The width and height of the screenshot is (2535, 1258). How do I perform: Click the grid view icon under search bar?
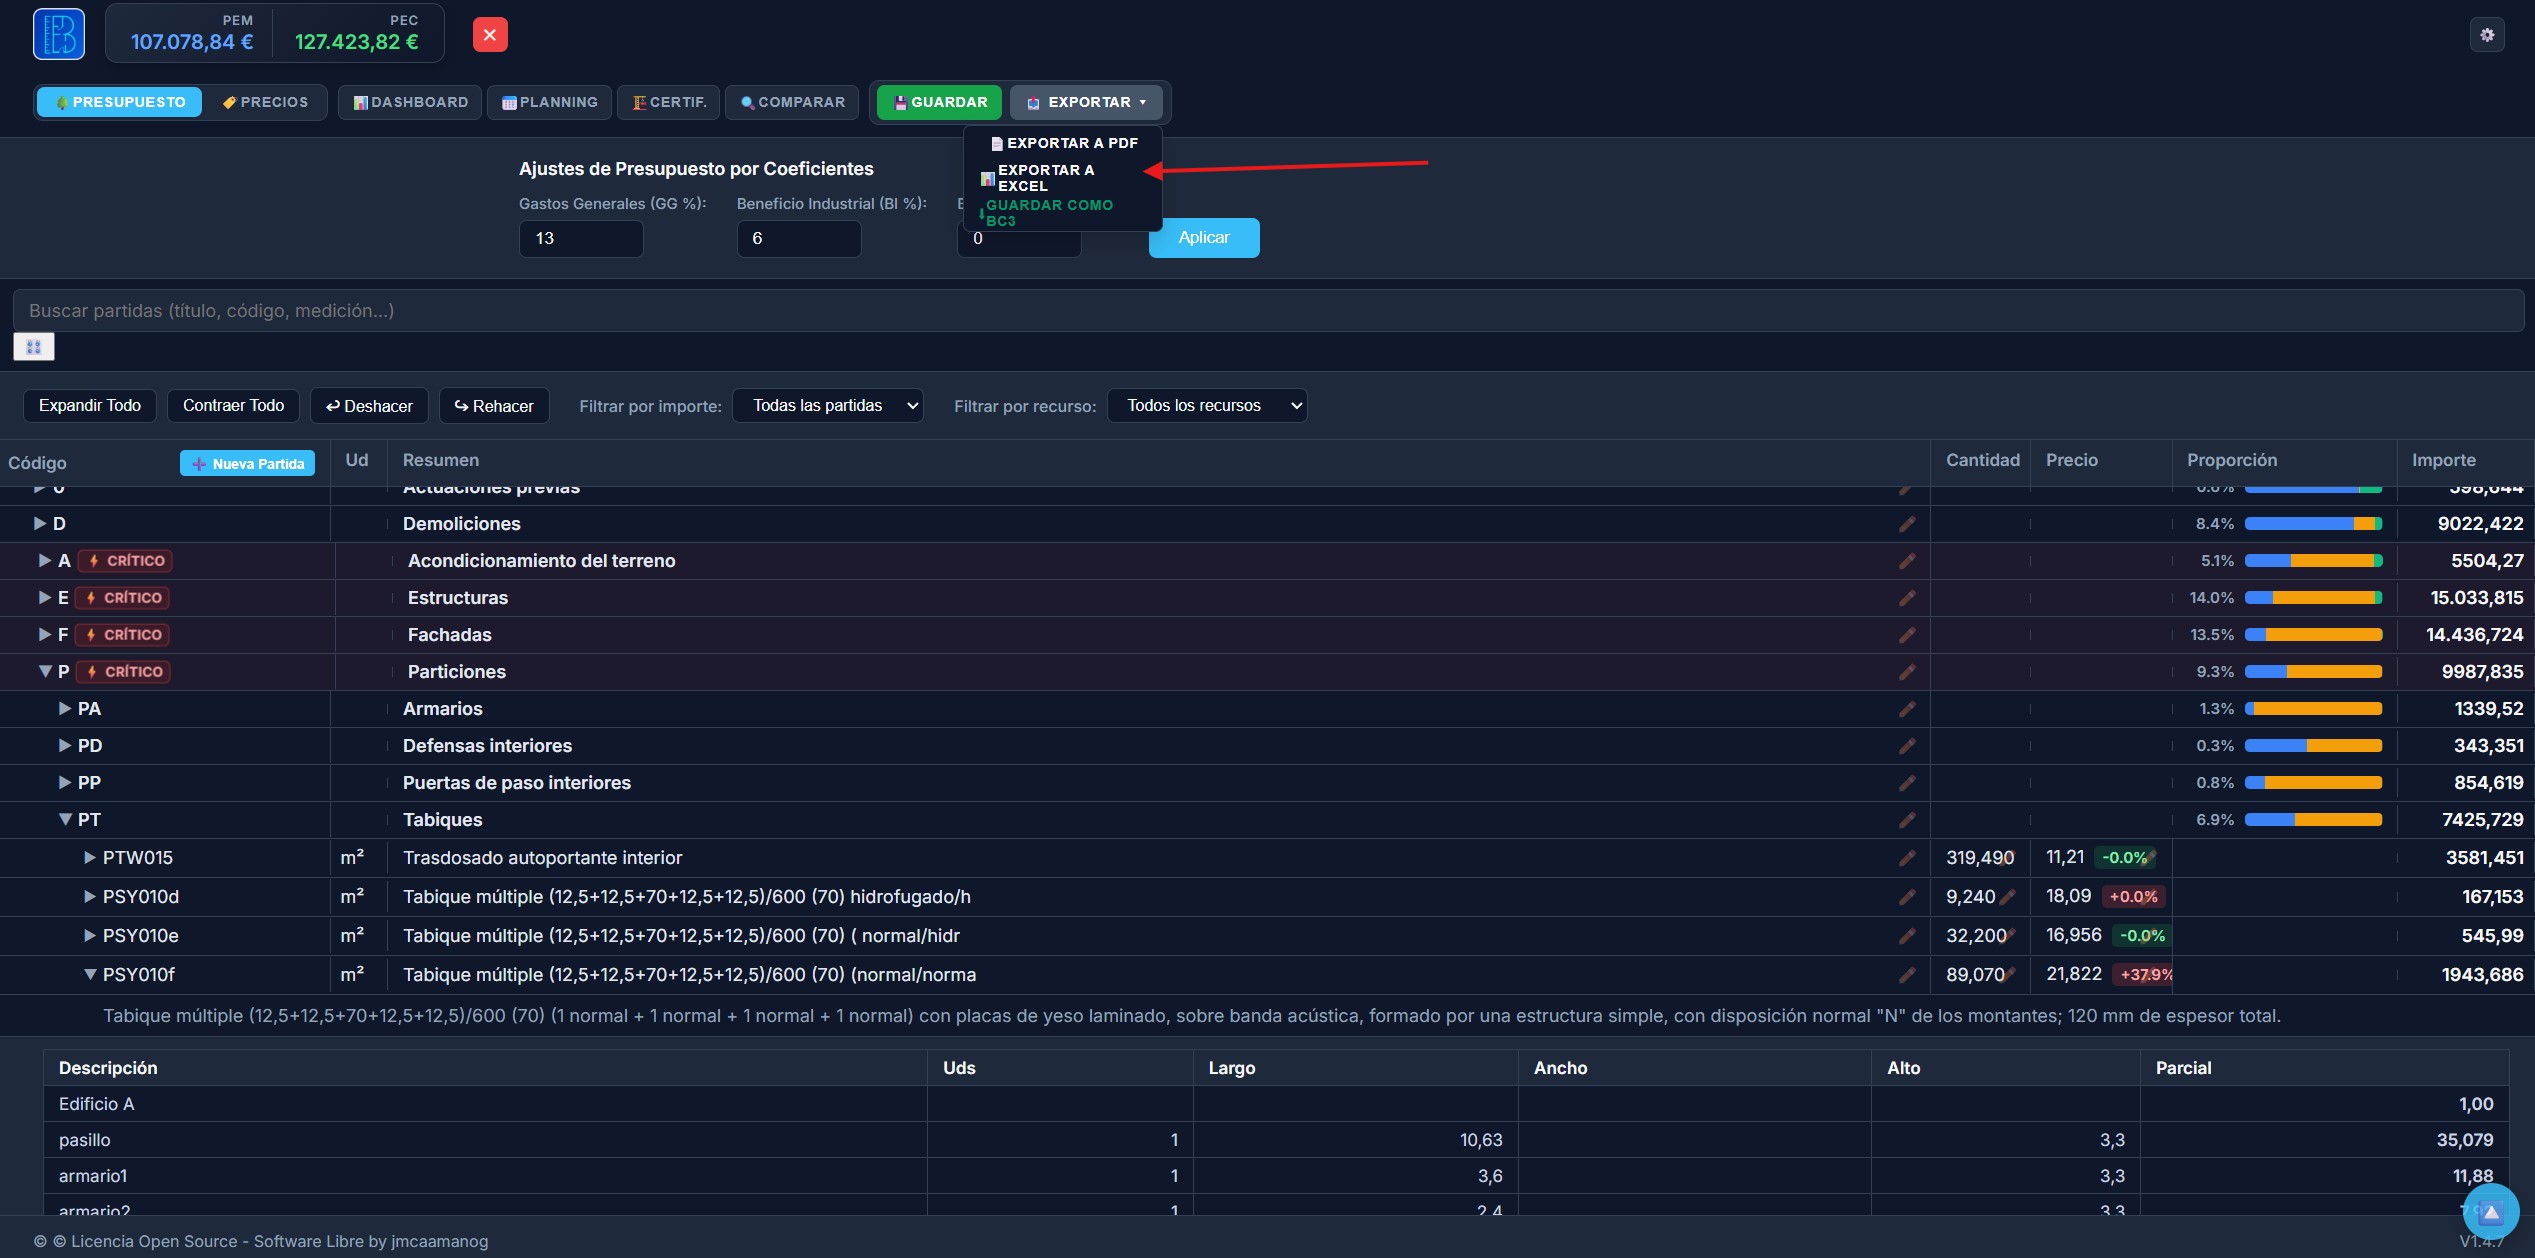pos(34,347)
